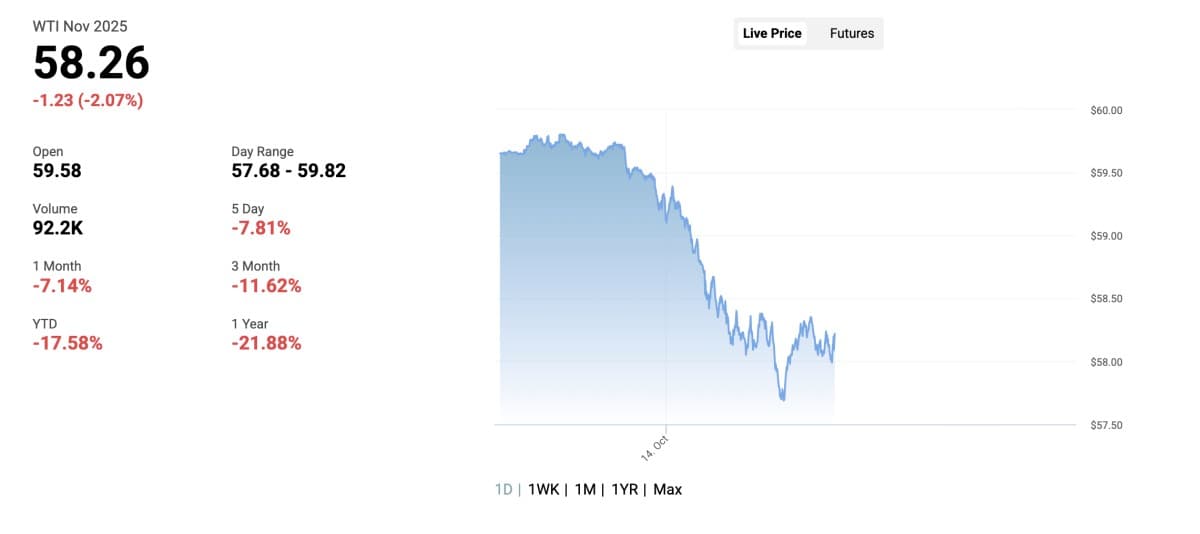Click the 14 Oct date marker
Image resolution: width=1200 pixels, height=534 pixels.
point(655,447)
